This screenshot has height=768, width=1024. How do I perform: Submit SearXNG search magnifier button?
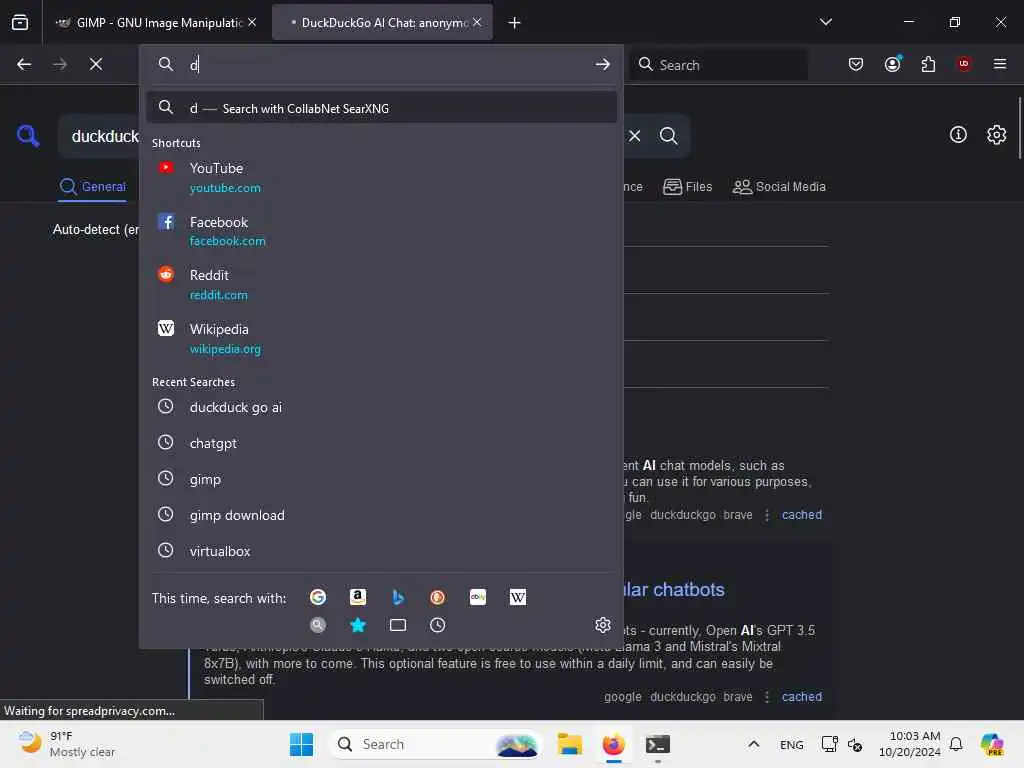tap(668, 136)
